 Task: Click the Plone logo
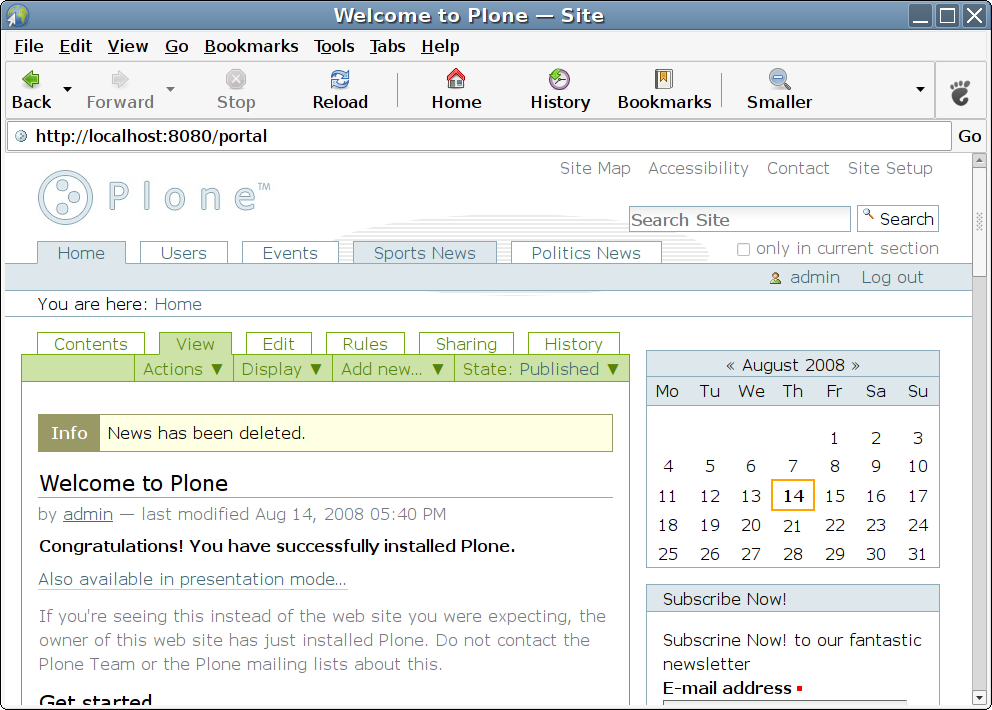154,197
